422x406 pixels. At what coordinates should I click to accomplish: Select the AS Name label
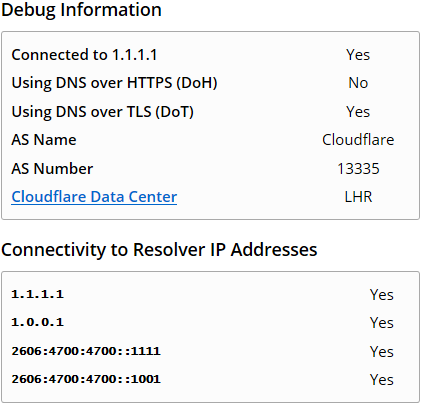[44, 140]
